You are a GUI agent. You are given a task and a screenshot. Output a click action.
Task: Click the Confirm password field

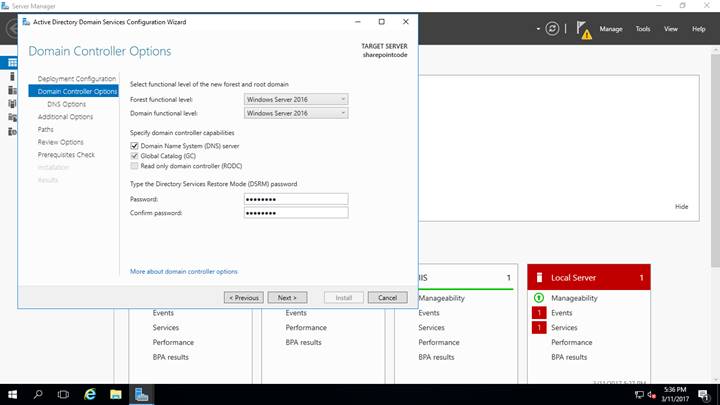pos(296,213)
